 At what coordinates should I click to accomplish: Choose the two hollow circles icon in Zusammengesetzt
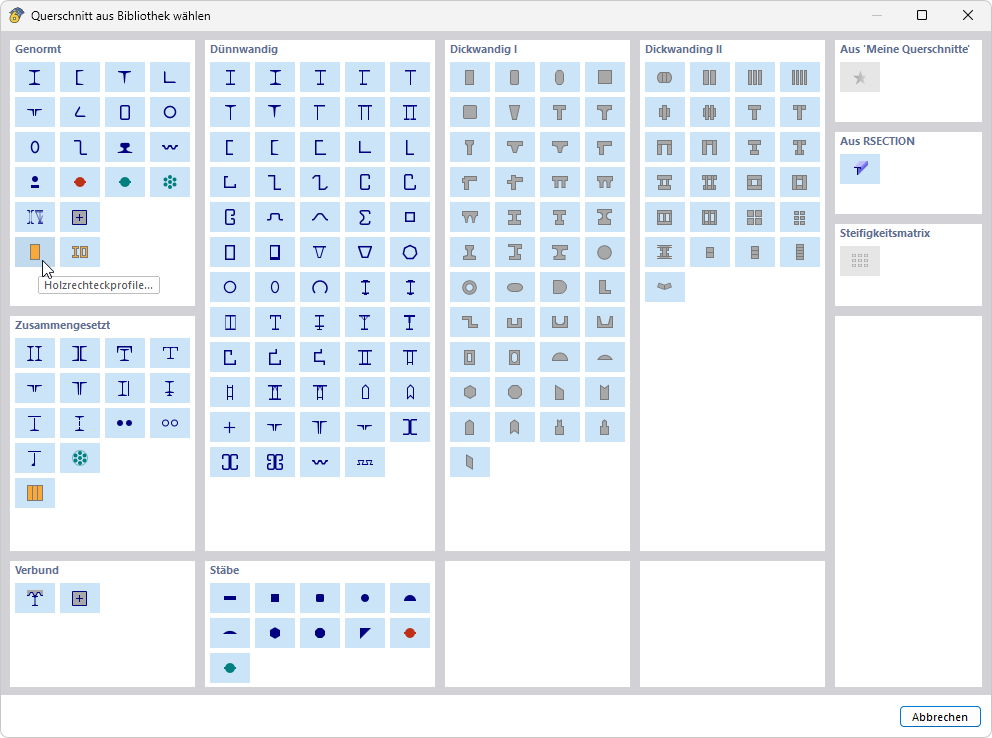(170, 423)
